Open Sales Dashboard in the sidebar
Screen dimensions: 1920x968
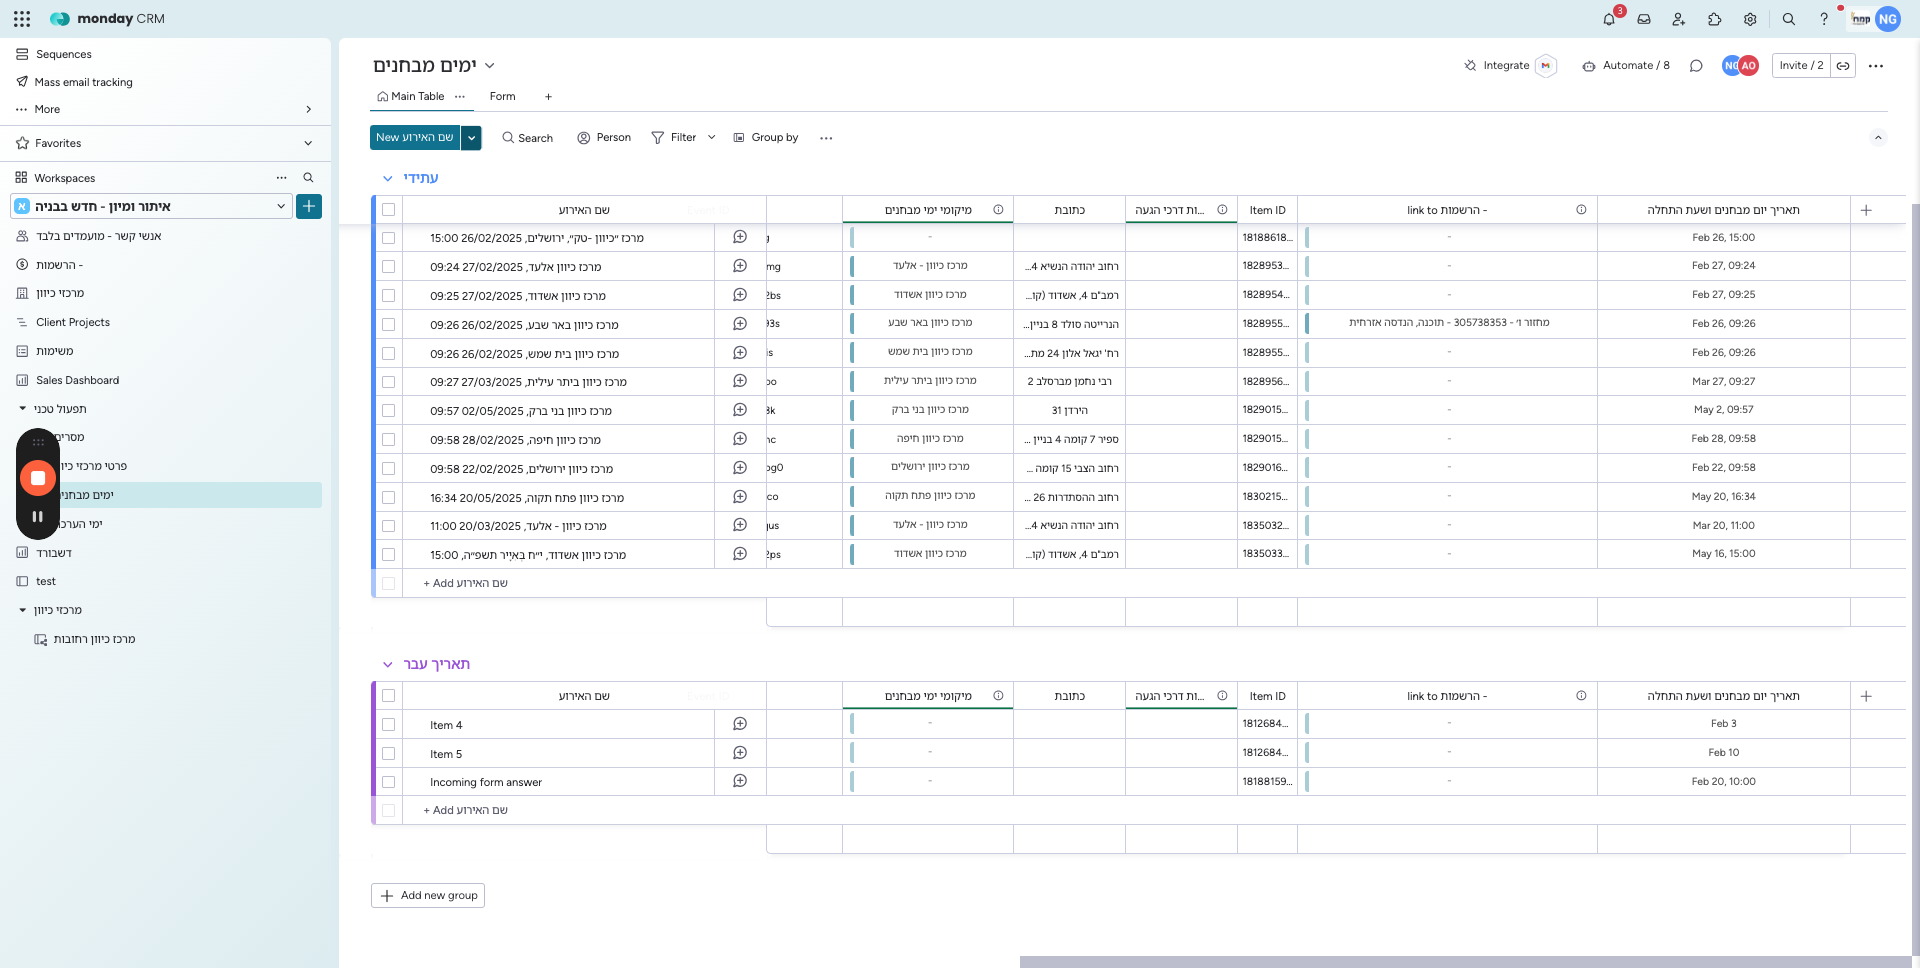[x=77, y=380]
